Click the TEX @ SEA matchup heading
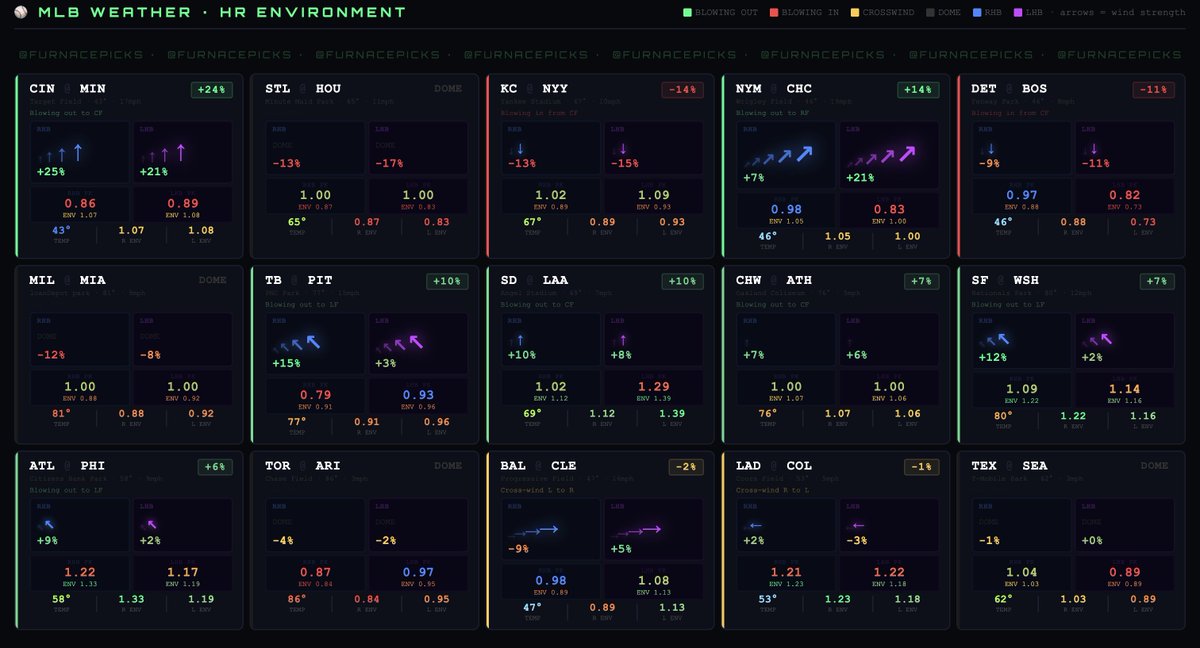1200x648 pixels. (1010, 466)
